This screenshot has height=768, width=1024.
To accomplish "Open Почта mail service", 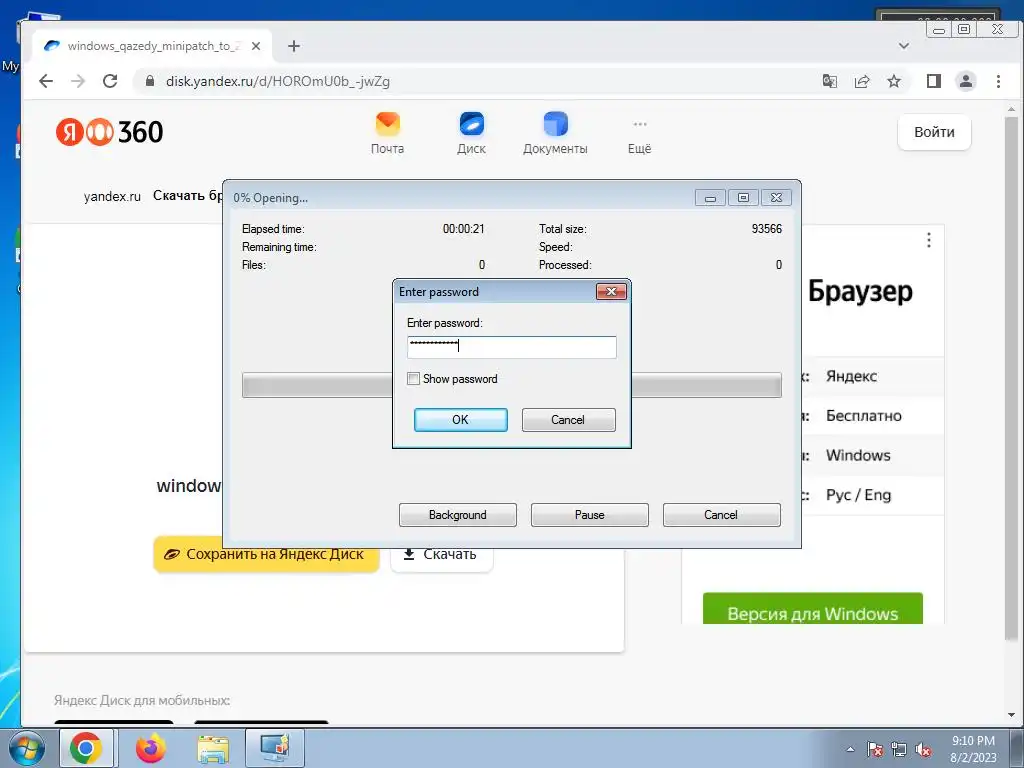I will [x=387, y=133].
